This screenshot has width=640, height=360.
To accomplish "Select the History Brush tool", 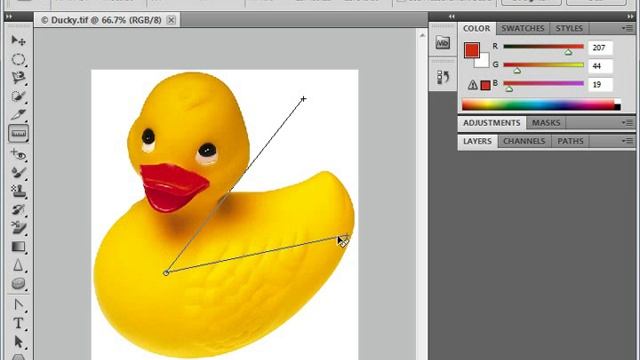I will 18,210.
